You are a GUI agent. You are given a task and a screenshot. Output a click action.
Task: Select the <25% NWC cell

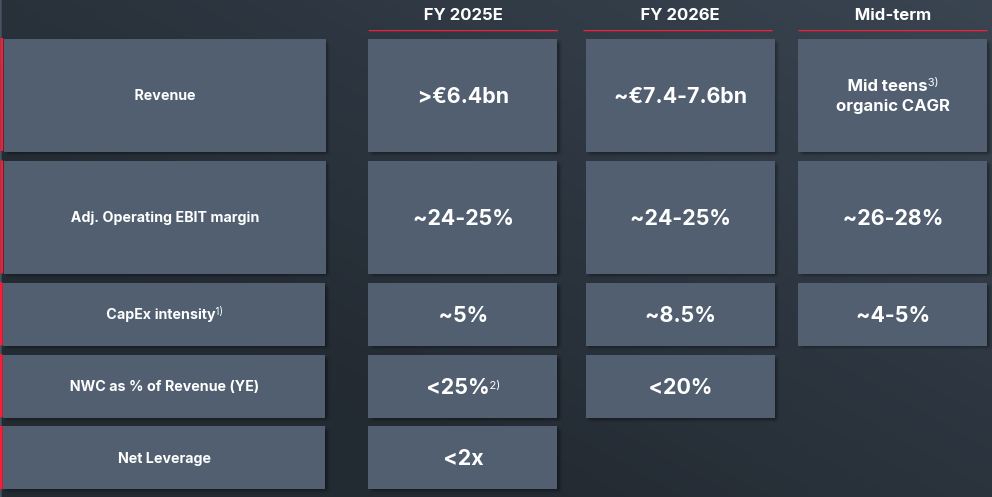click(x=462, y=387)
